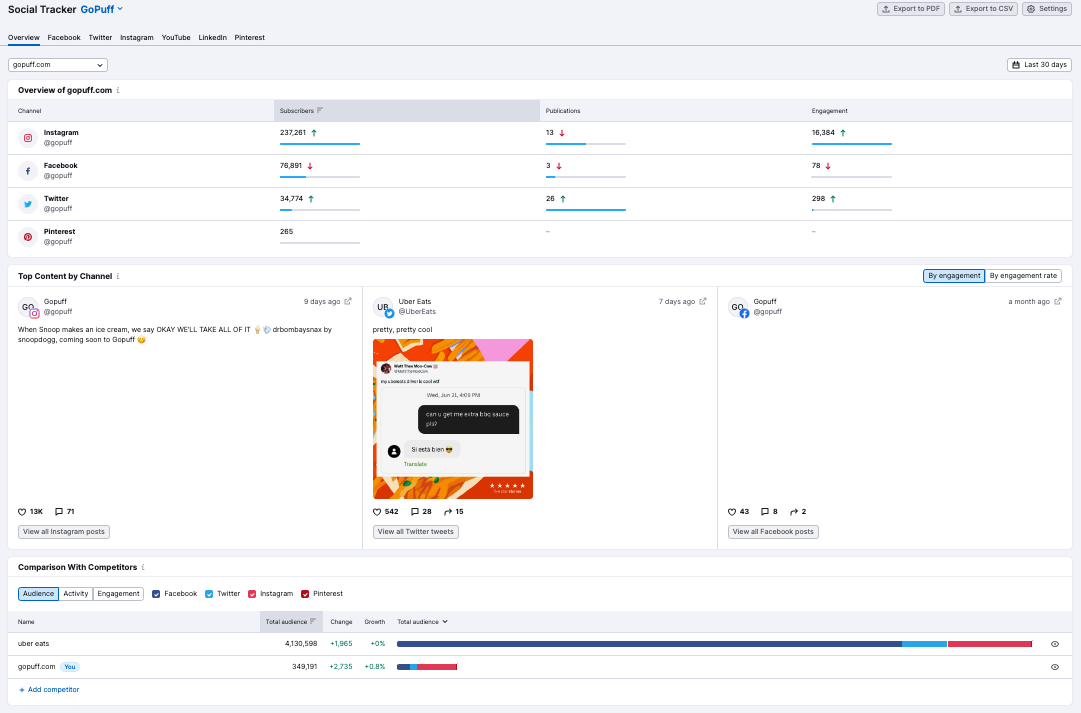Click the comment icon showing 8 comments
The height and width of the screenshot is (713, 1081).
pyautogui.click(x=765, y=512)
